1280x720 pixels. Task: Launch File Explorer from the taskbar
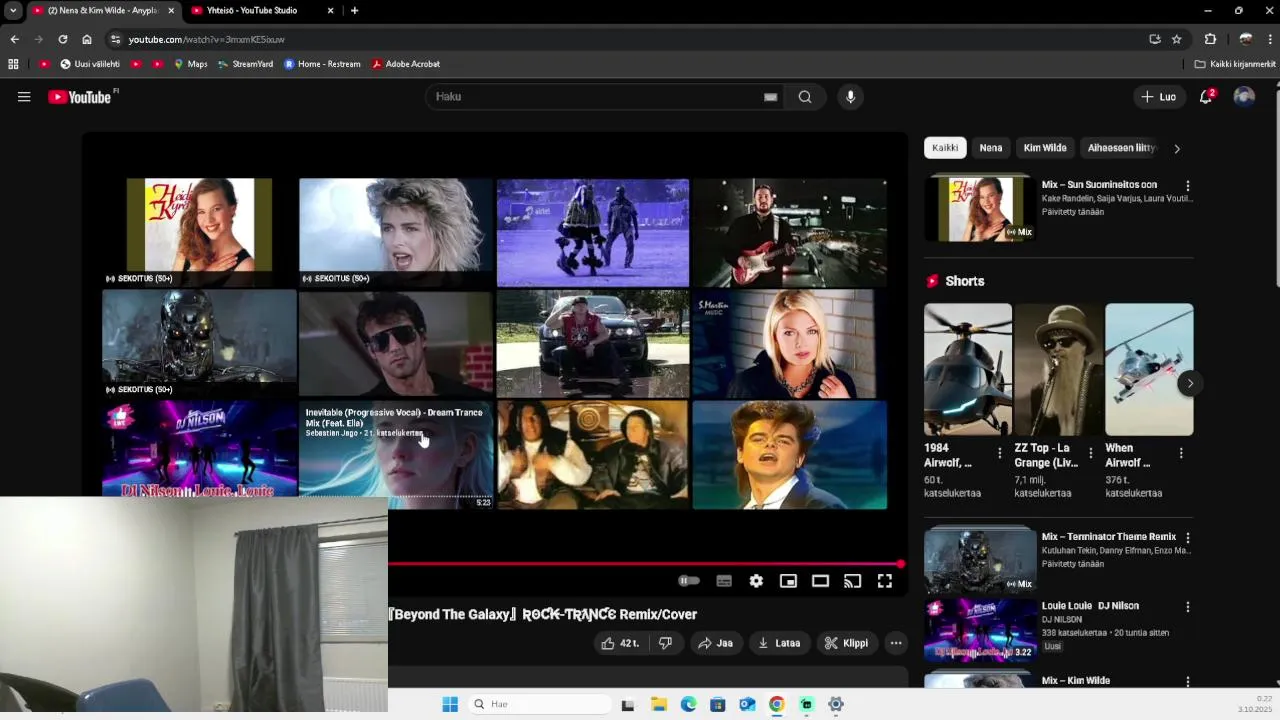[659, 704]
